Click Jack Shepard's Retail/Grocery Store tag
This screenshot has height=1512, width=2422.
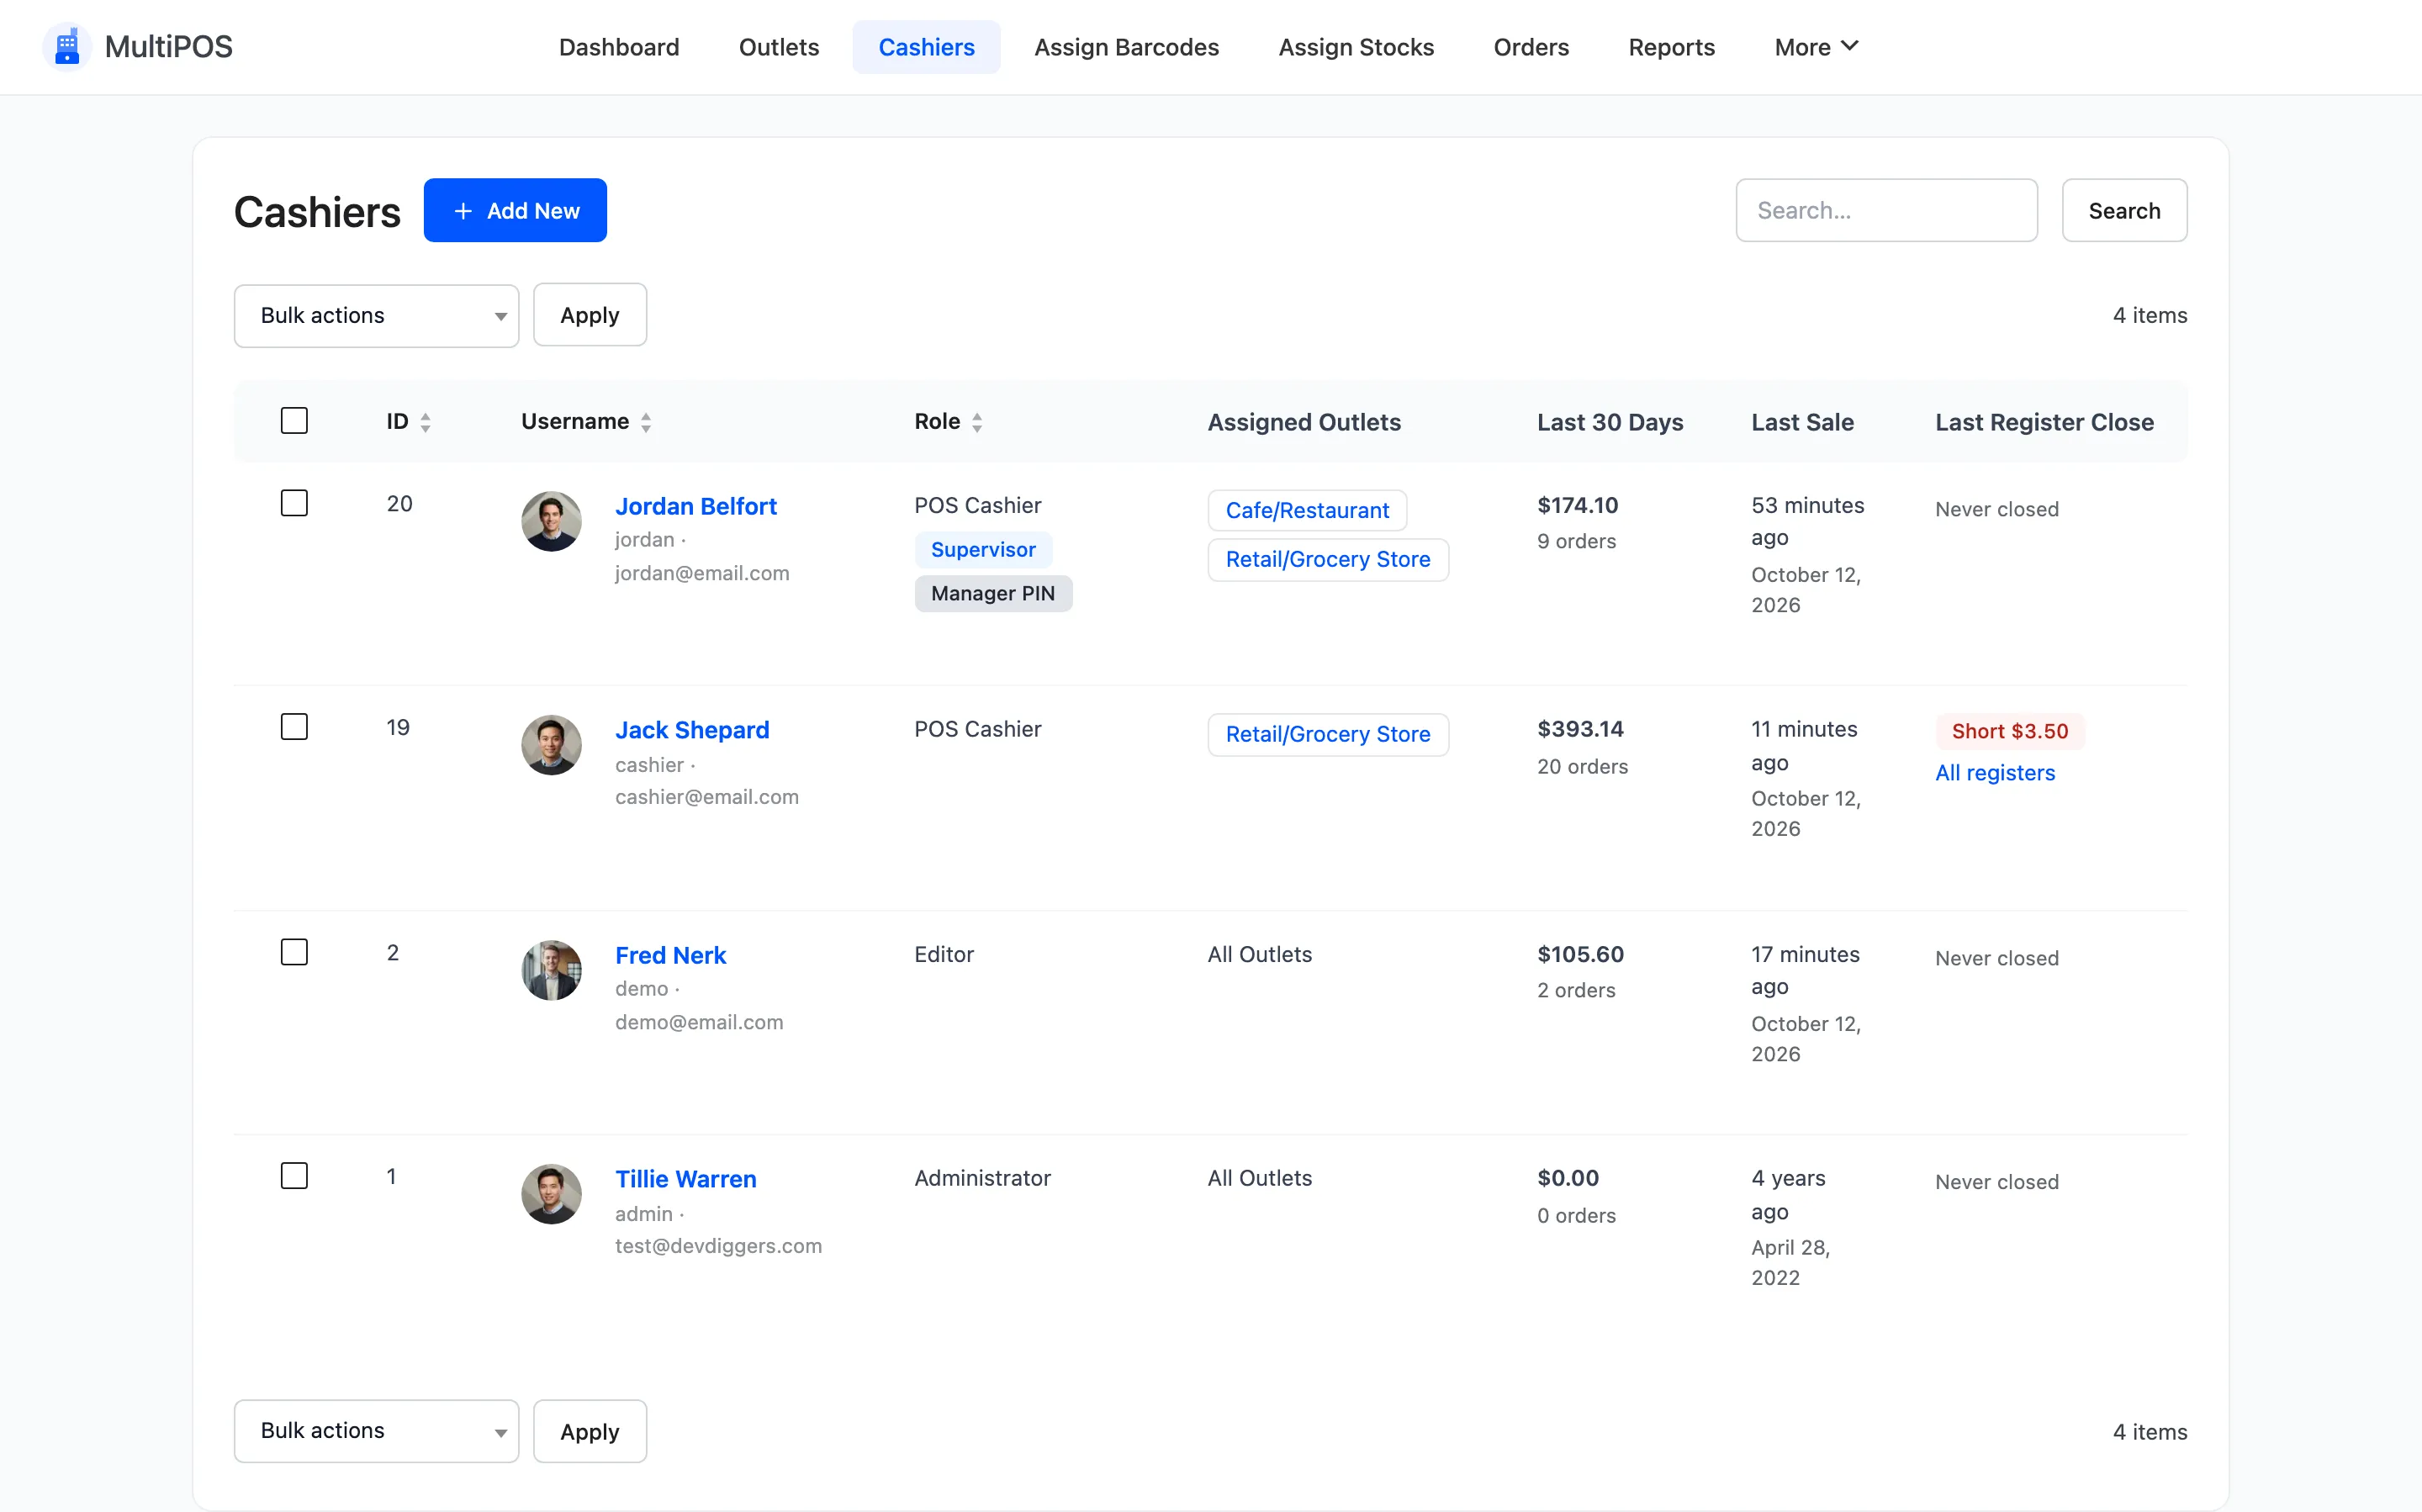tap(1328, 734)
